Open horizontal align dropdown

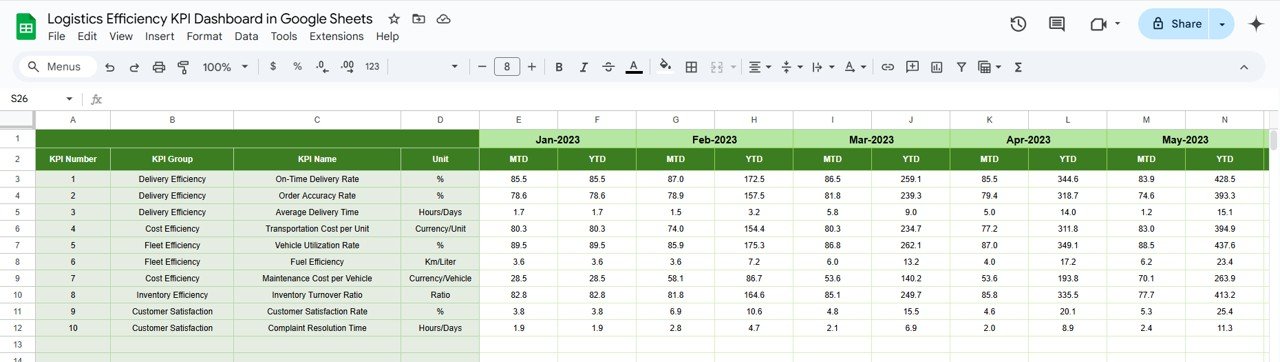pyautogui.click(x=760, y=67)
